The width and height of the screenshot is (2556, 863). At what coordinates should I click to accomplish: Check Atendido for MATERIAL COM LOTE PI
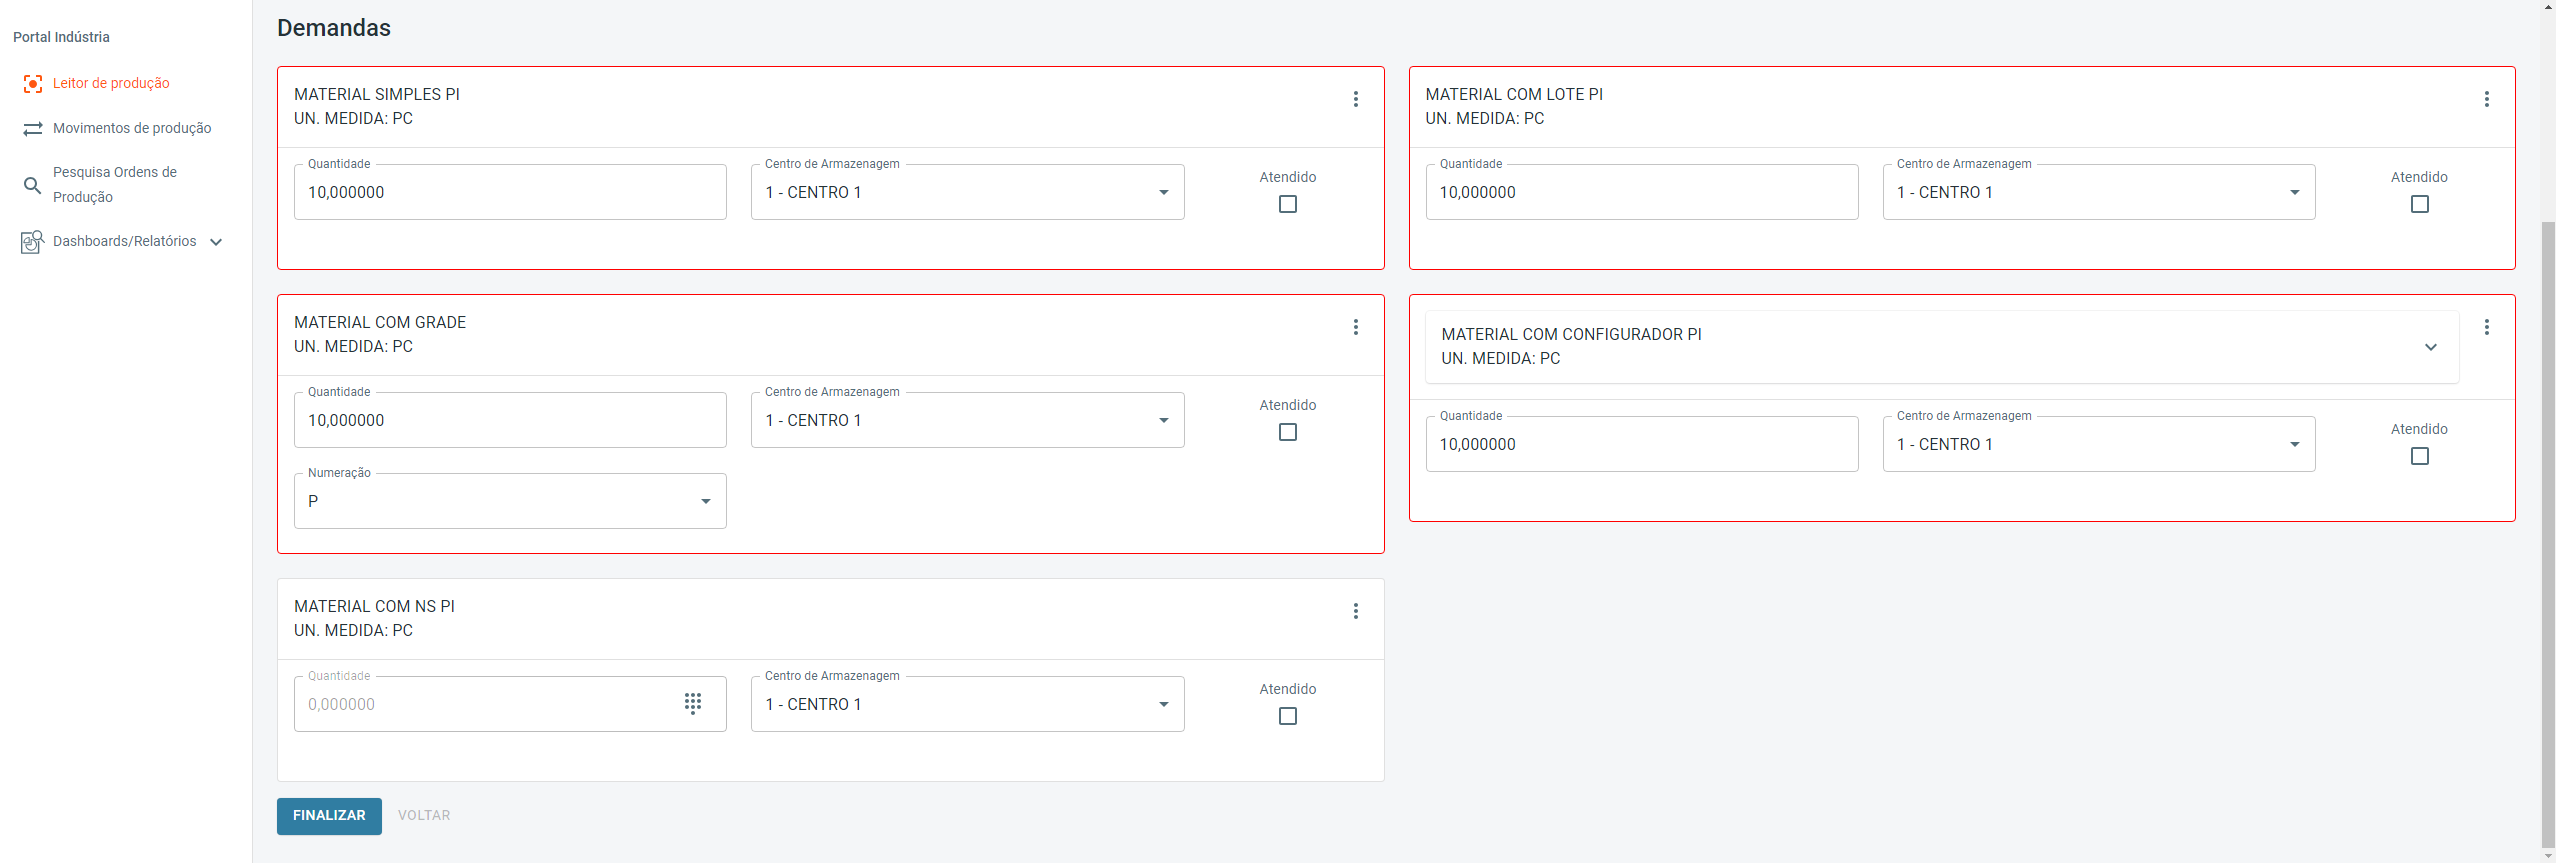2420,204
